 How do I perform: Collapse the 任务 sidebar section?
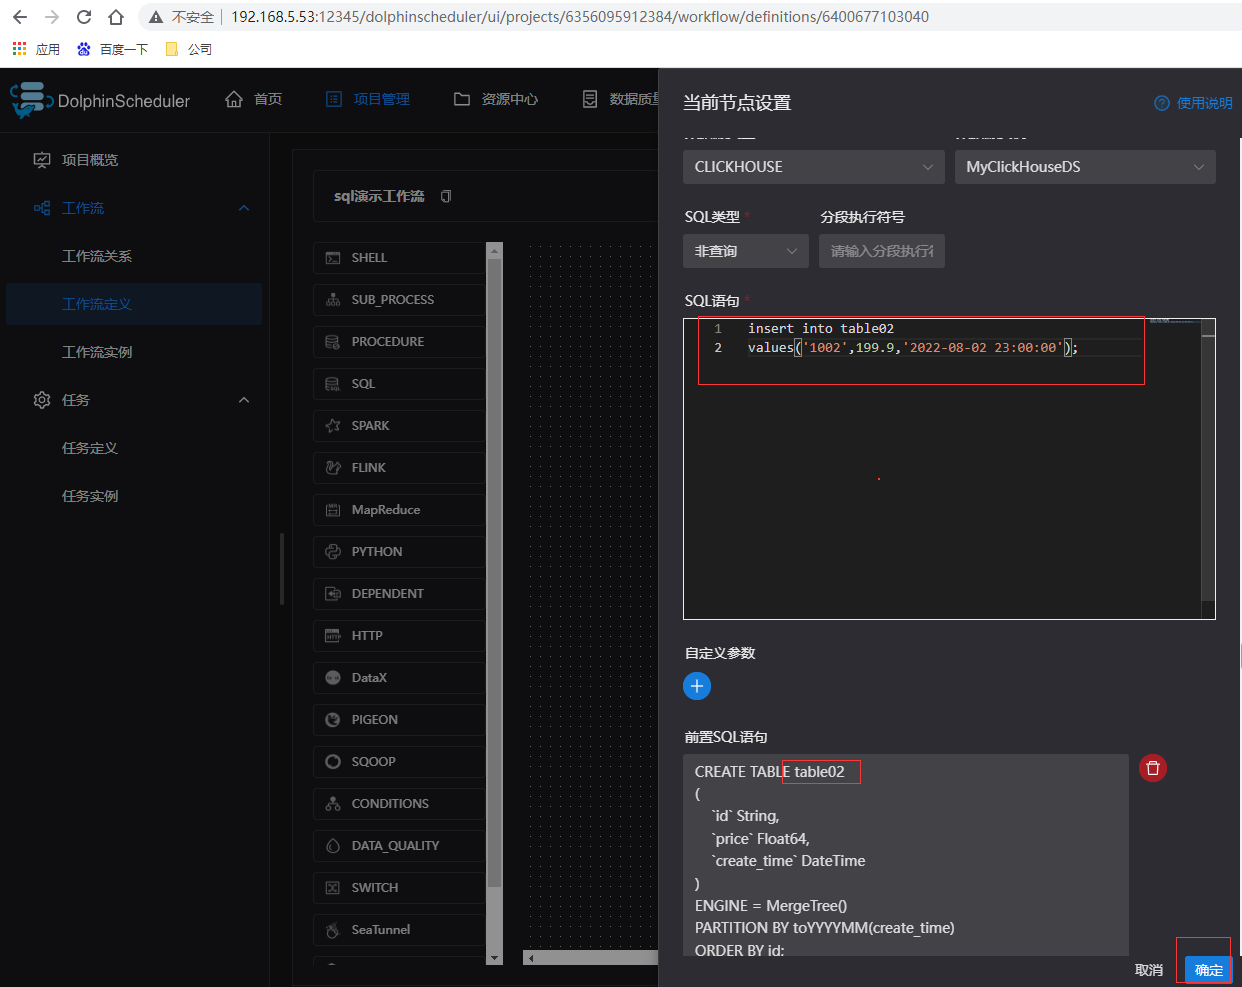[x=244, y=400]
